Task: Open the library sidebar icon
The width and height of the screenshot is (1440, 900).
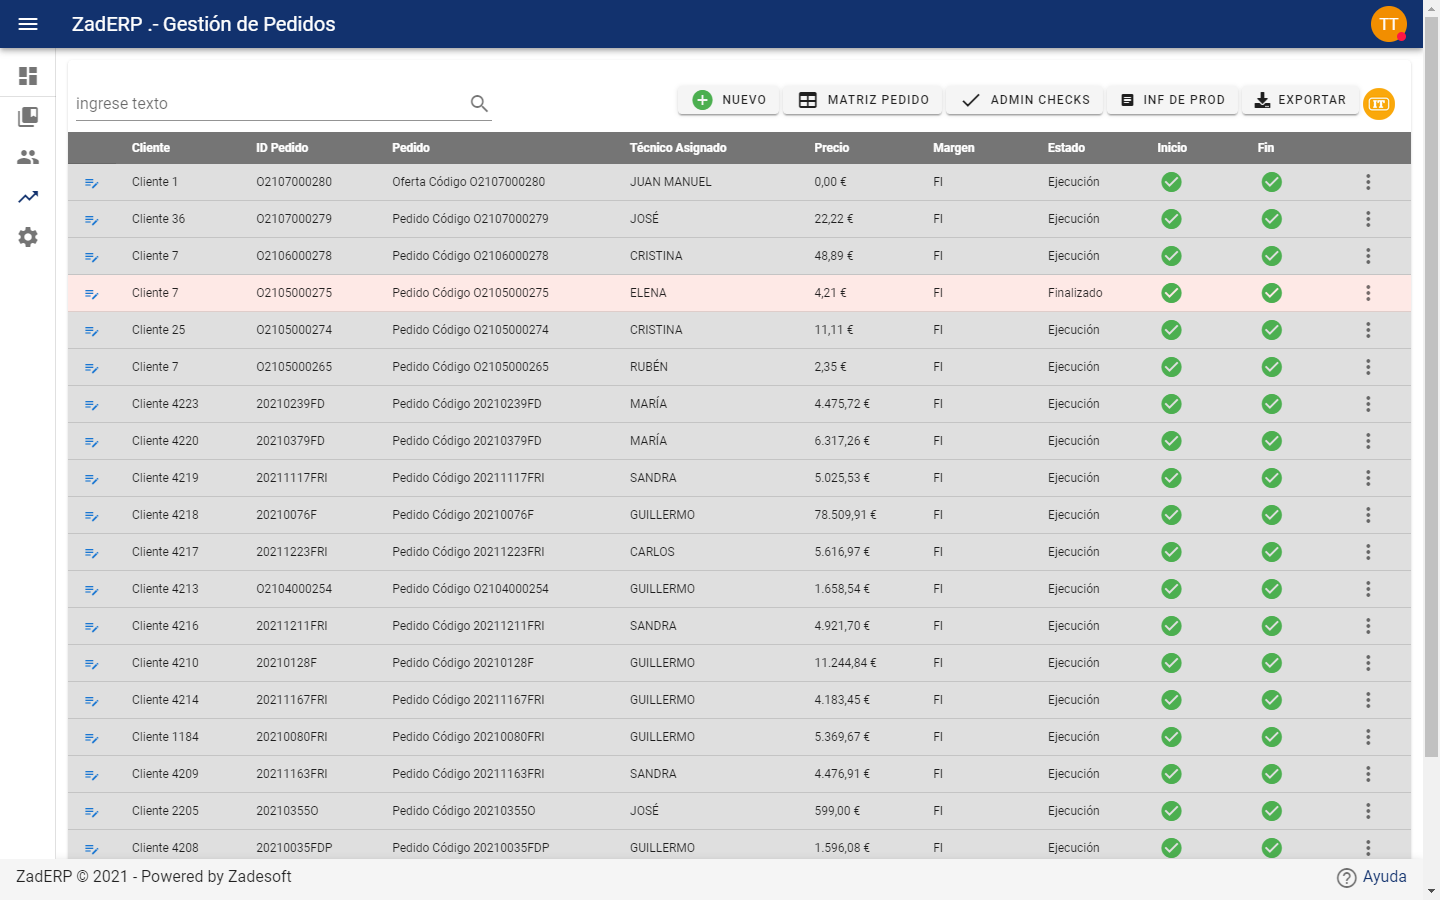Action: tap(28, 117)
